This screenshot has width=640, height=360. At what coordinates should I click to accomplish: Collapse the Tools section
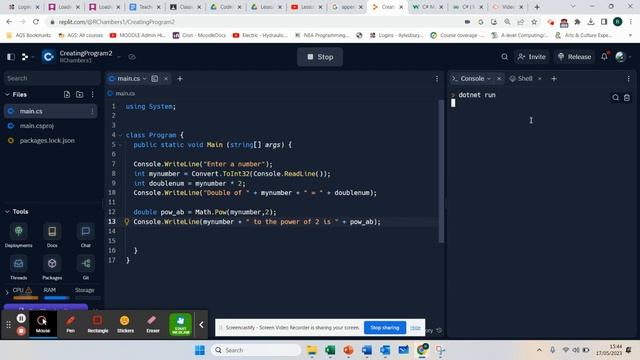[7, 211]
